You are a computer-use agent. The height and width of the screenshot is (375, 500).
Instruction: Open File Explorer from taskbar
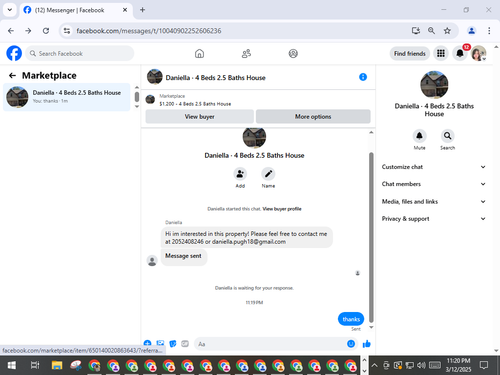coord(57,365)
